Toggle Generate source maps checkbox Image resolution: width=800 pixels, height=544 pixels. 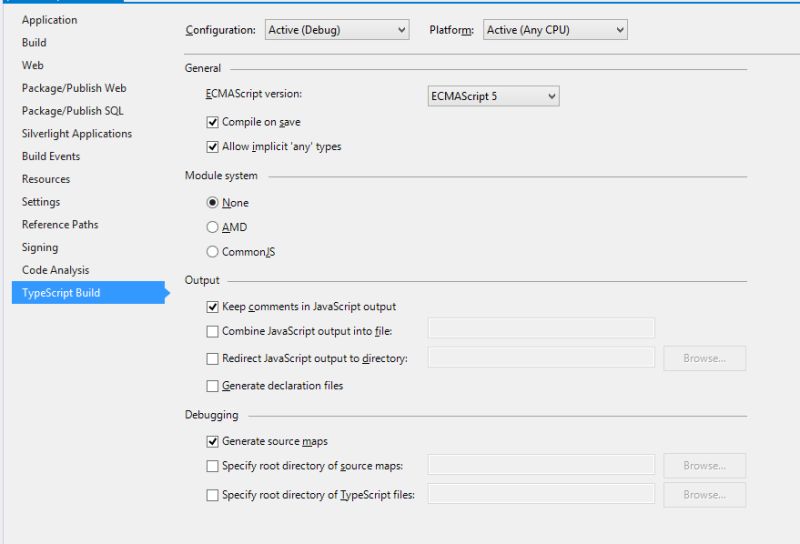pyautogui.click(x=212, y=441)
